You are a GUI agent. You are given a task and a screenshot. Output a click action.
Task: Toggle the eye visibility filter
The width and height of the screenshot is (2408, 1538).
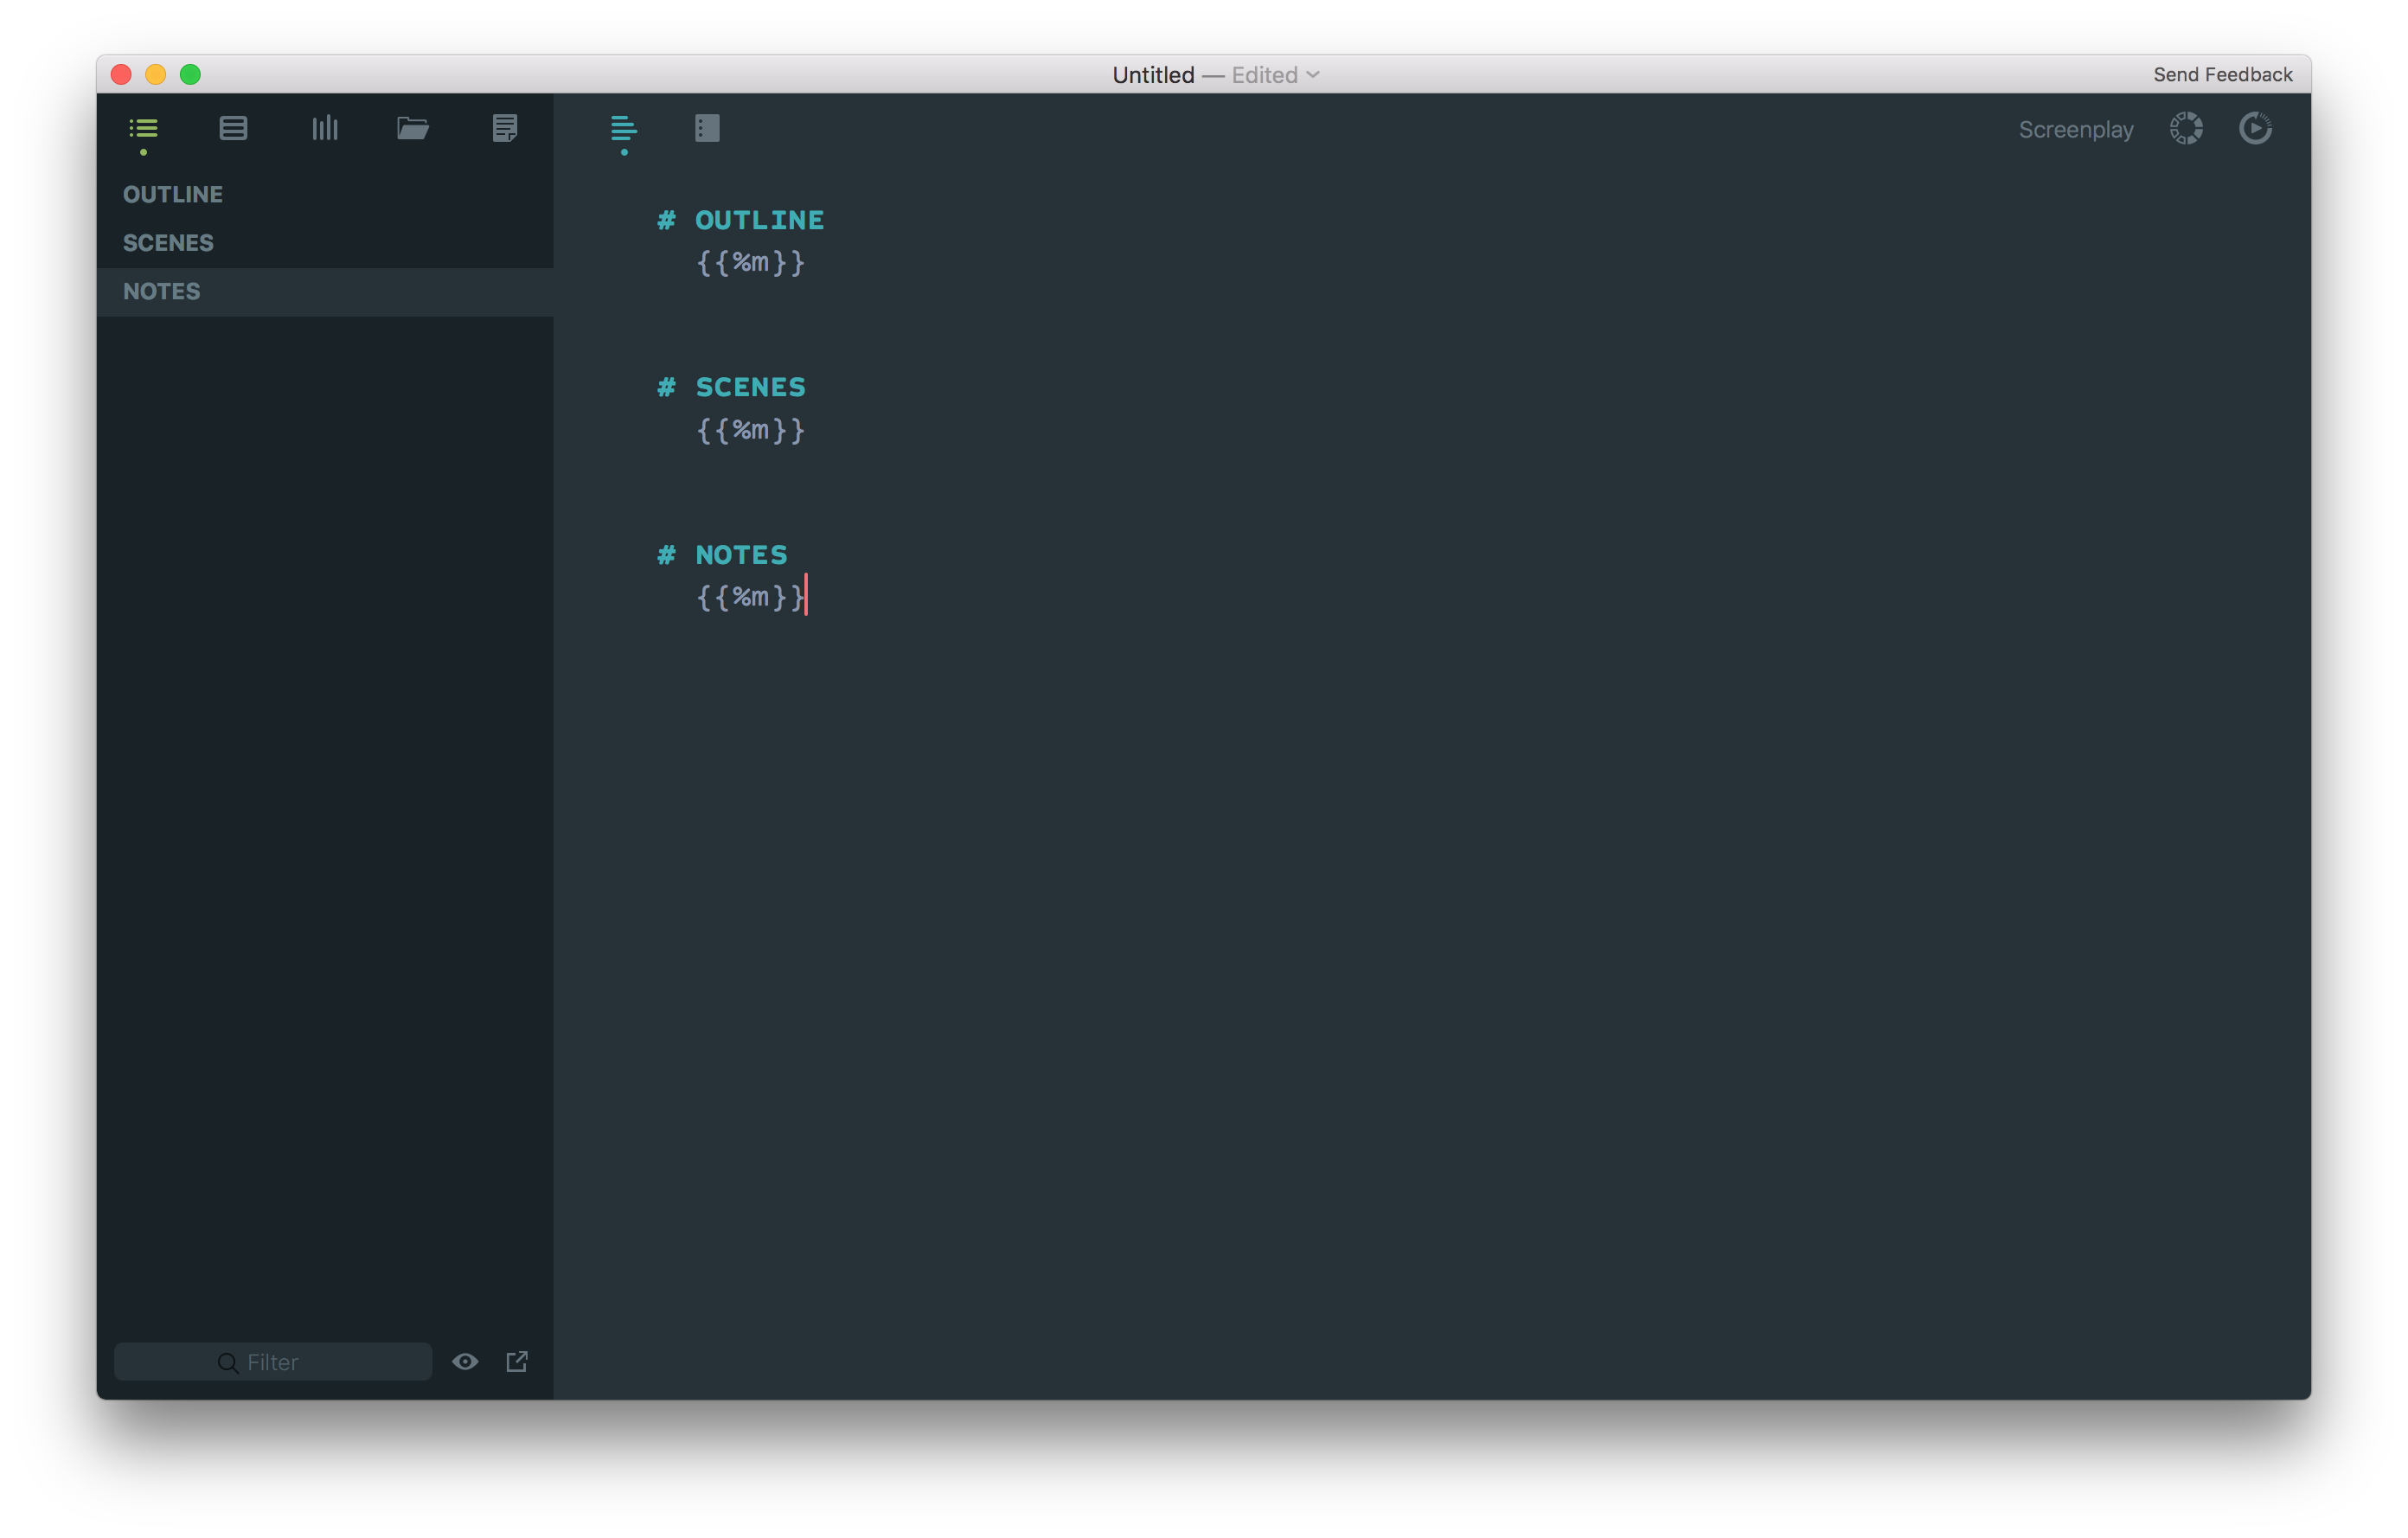(x=465, y=1362)
